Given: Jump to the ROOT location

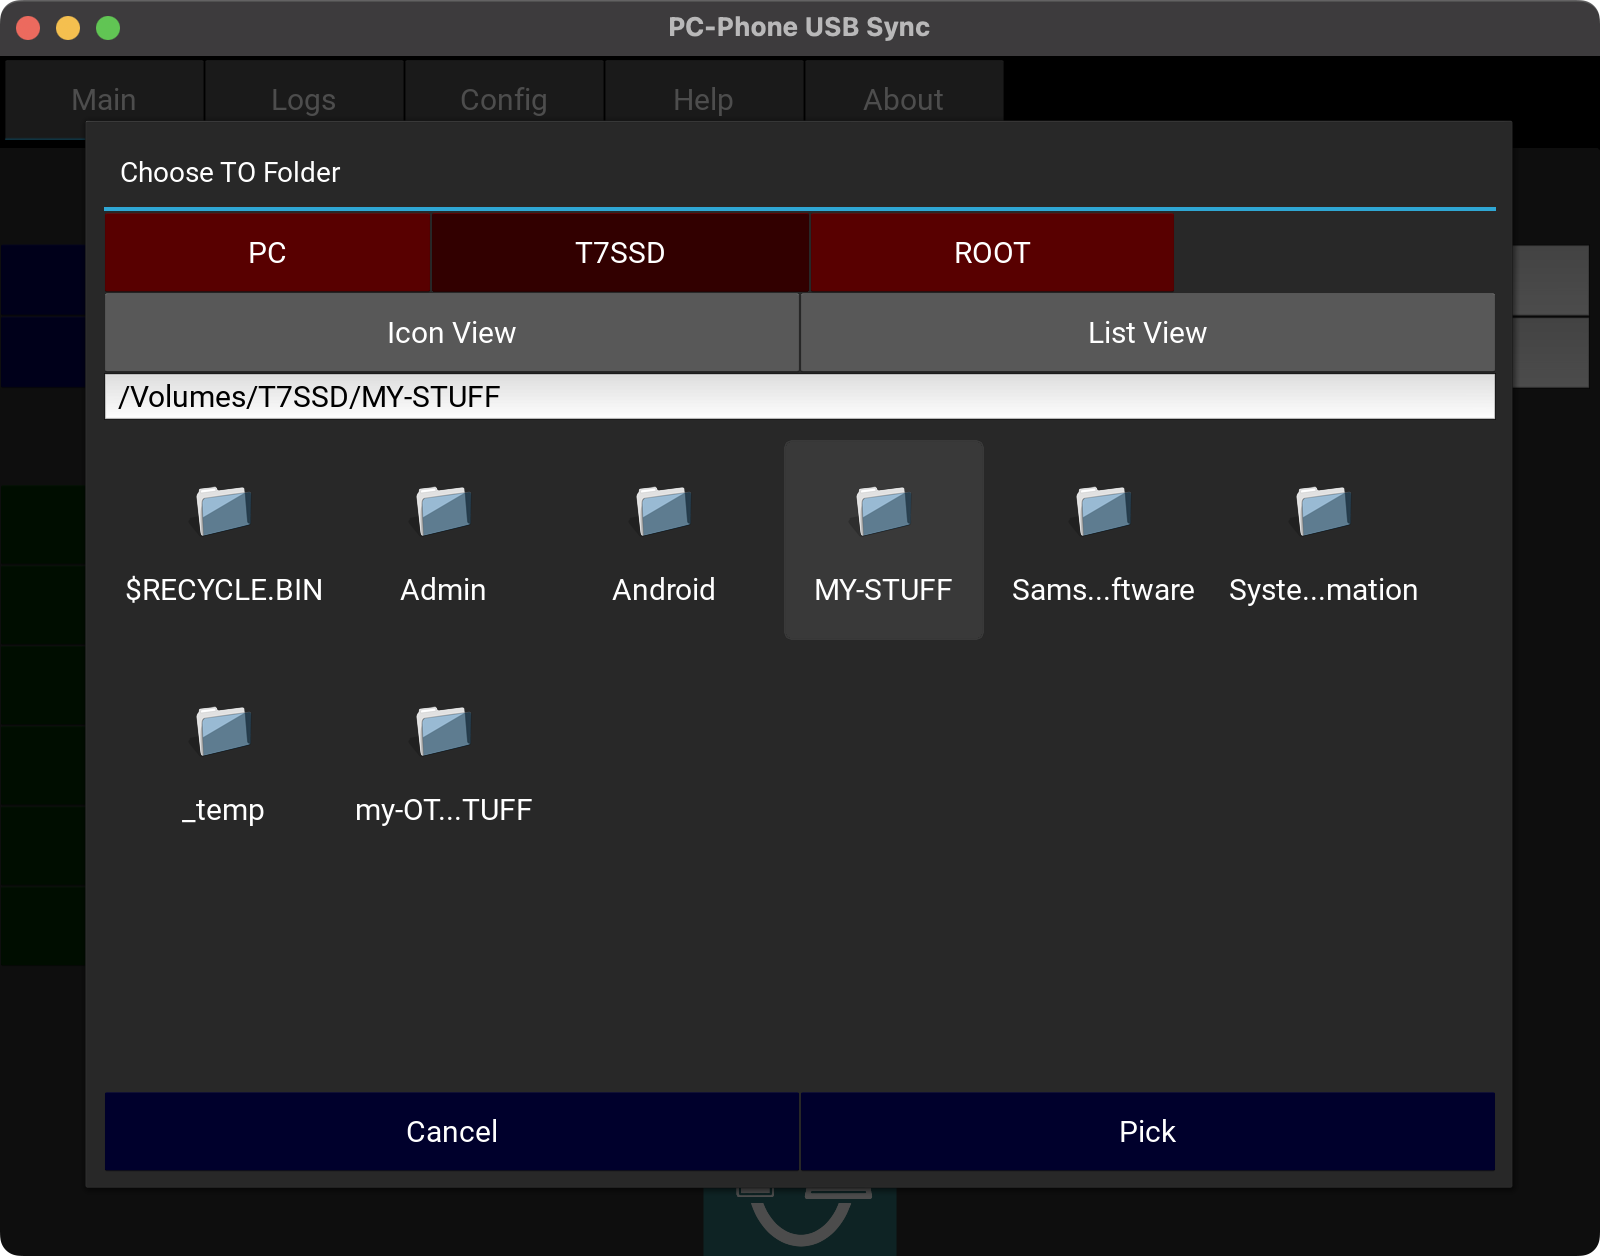Looking at the screenshot, I should point(991,253).
